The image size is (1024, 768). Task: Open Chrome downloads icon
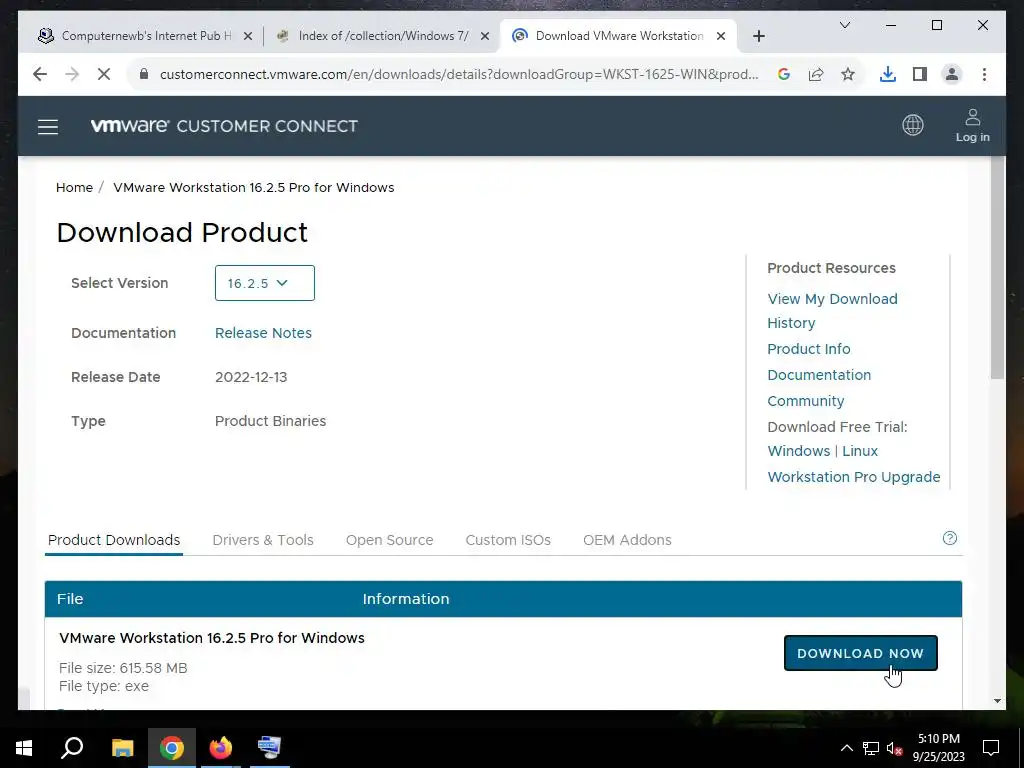(x=888, y=74)
